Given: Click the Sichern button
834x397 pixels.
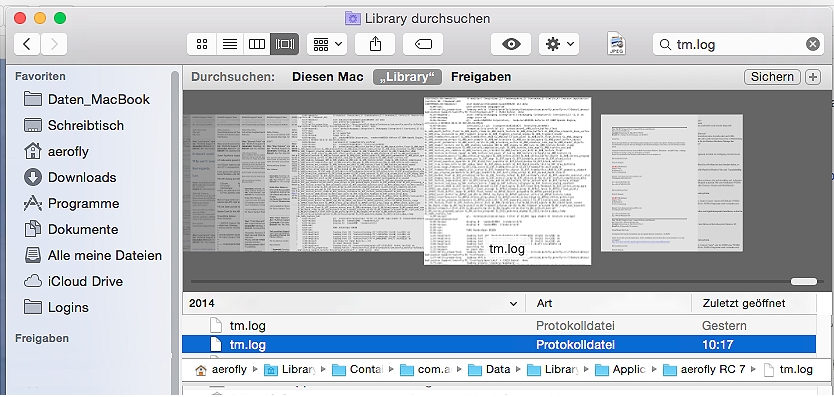Looking at the screenshot, I should (772, 77).
